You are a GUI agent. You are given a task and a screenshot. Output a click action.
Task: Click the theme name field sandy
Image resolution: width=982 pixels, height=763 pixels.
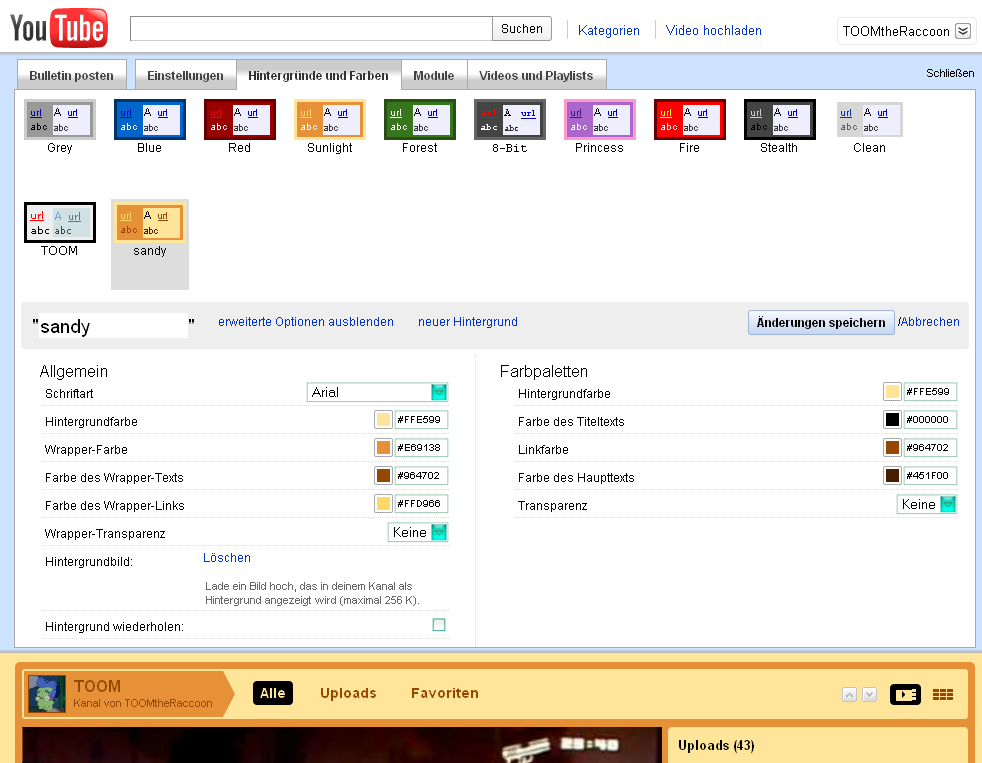113,326
